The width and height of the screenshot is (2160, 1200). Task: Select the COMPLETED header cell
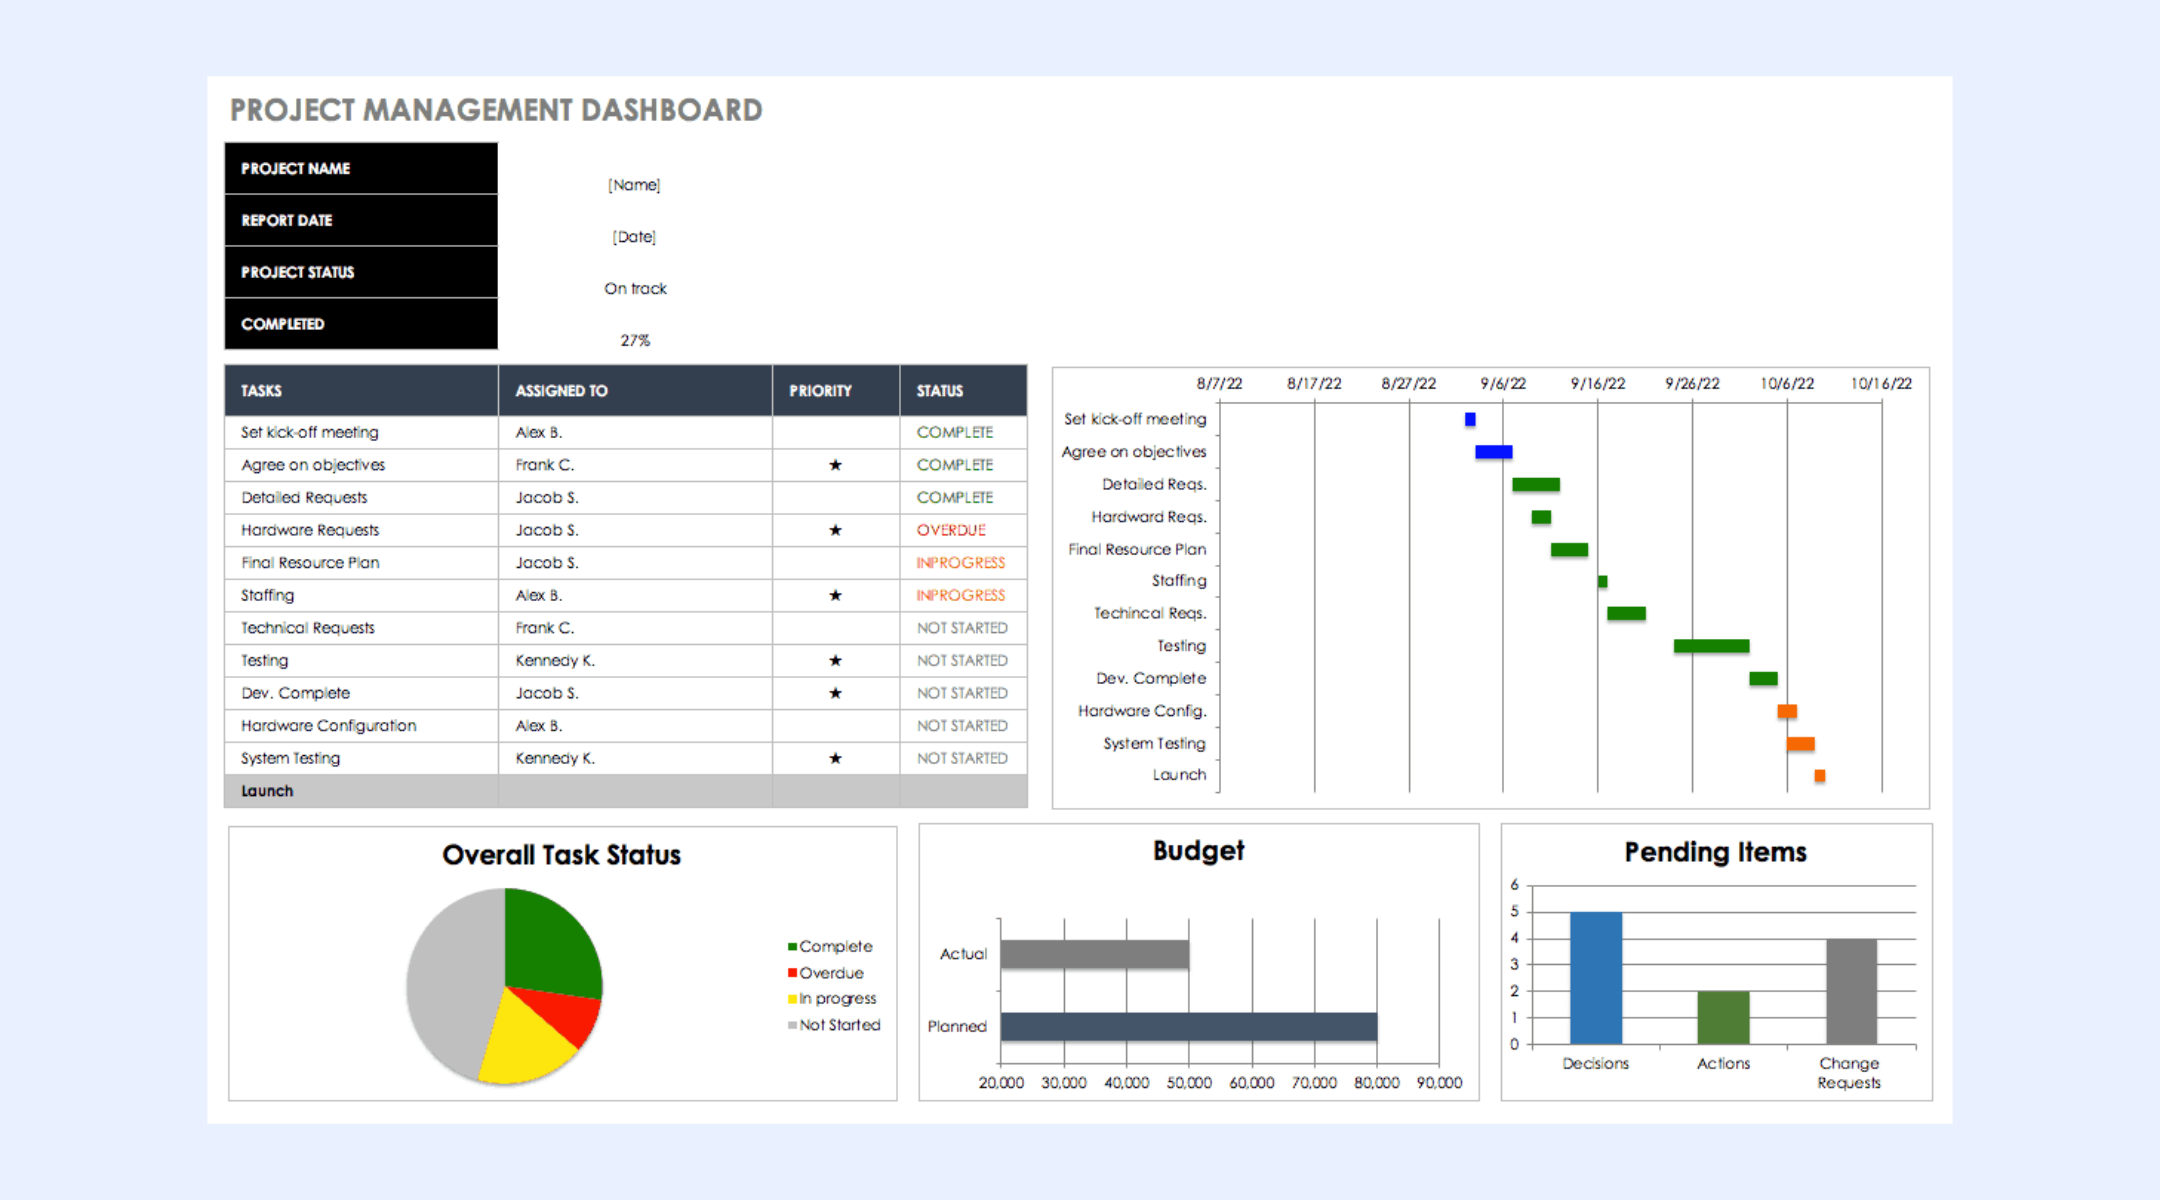[x=361, y=324]
